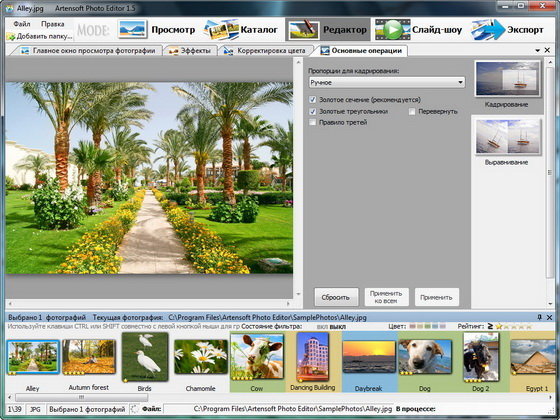Switch to Просмотр mode icon
The width and height of the screenshot is (560, 420).
click(132, 29)
